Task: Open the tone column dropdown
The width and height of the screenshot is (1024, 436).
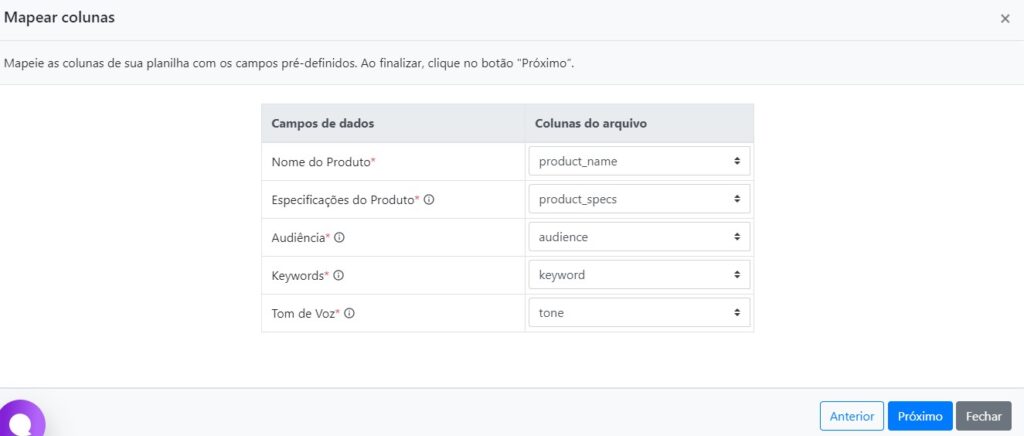Action: click(639, 313)
